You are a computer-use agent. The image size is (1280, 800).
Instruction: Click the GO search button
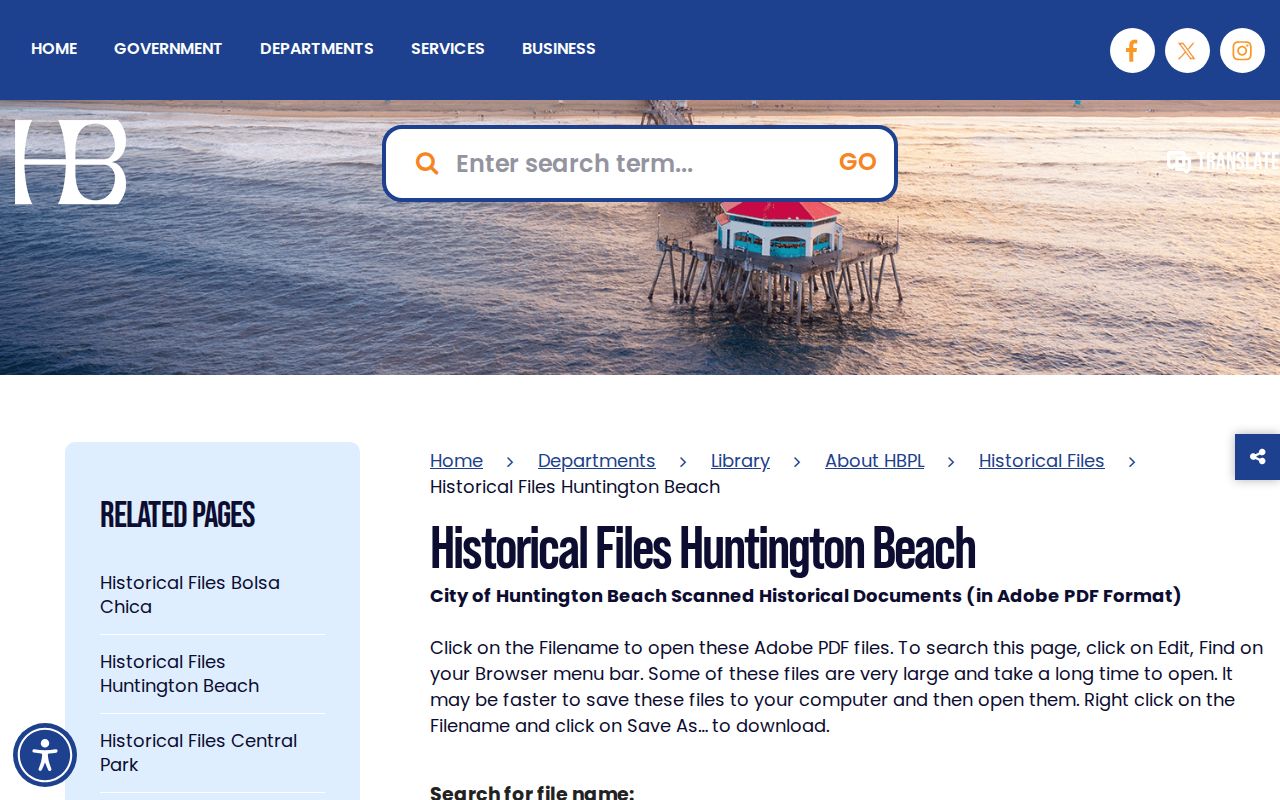(857, 162)
